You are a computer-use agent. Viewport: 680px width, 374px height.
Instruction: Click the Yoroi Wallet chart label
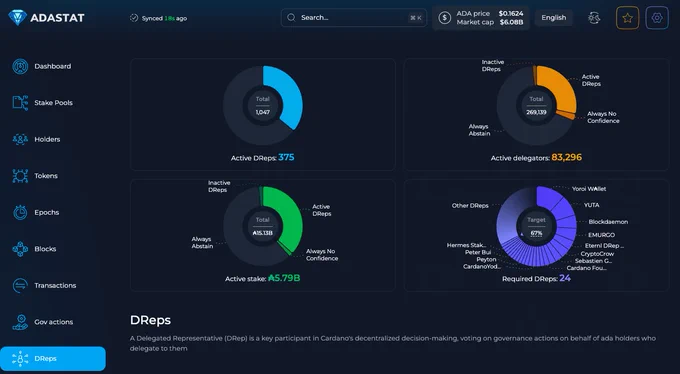coord(589,189)
